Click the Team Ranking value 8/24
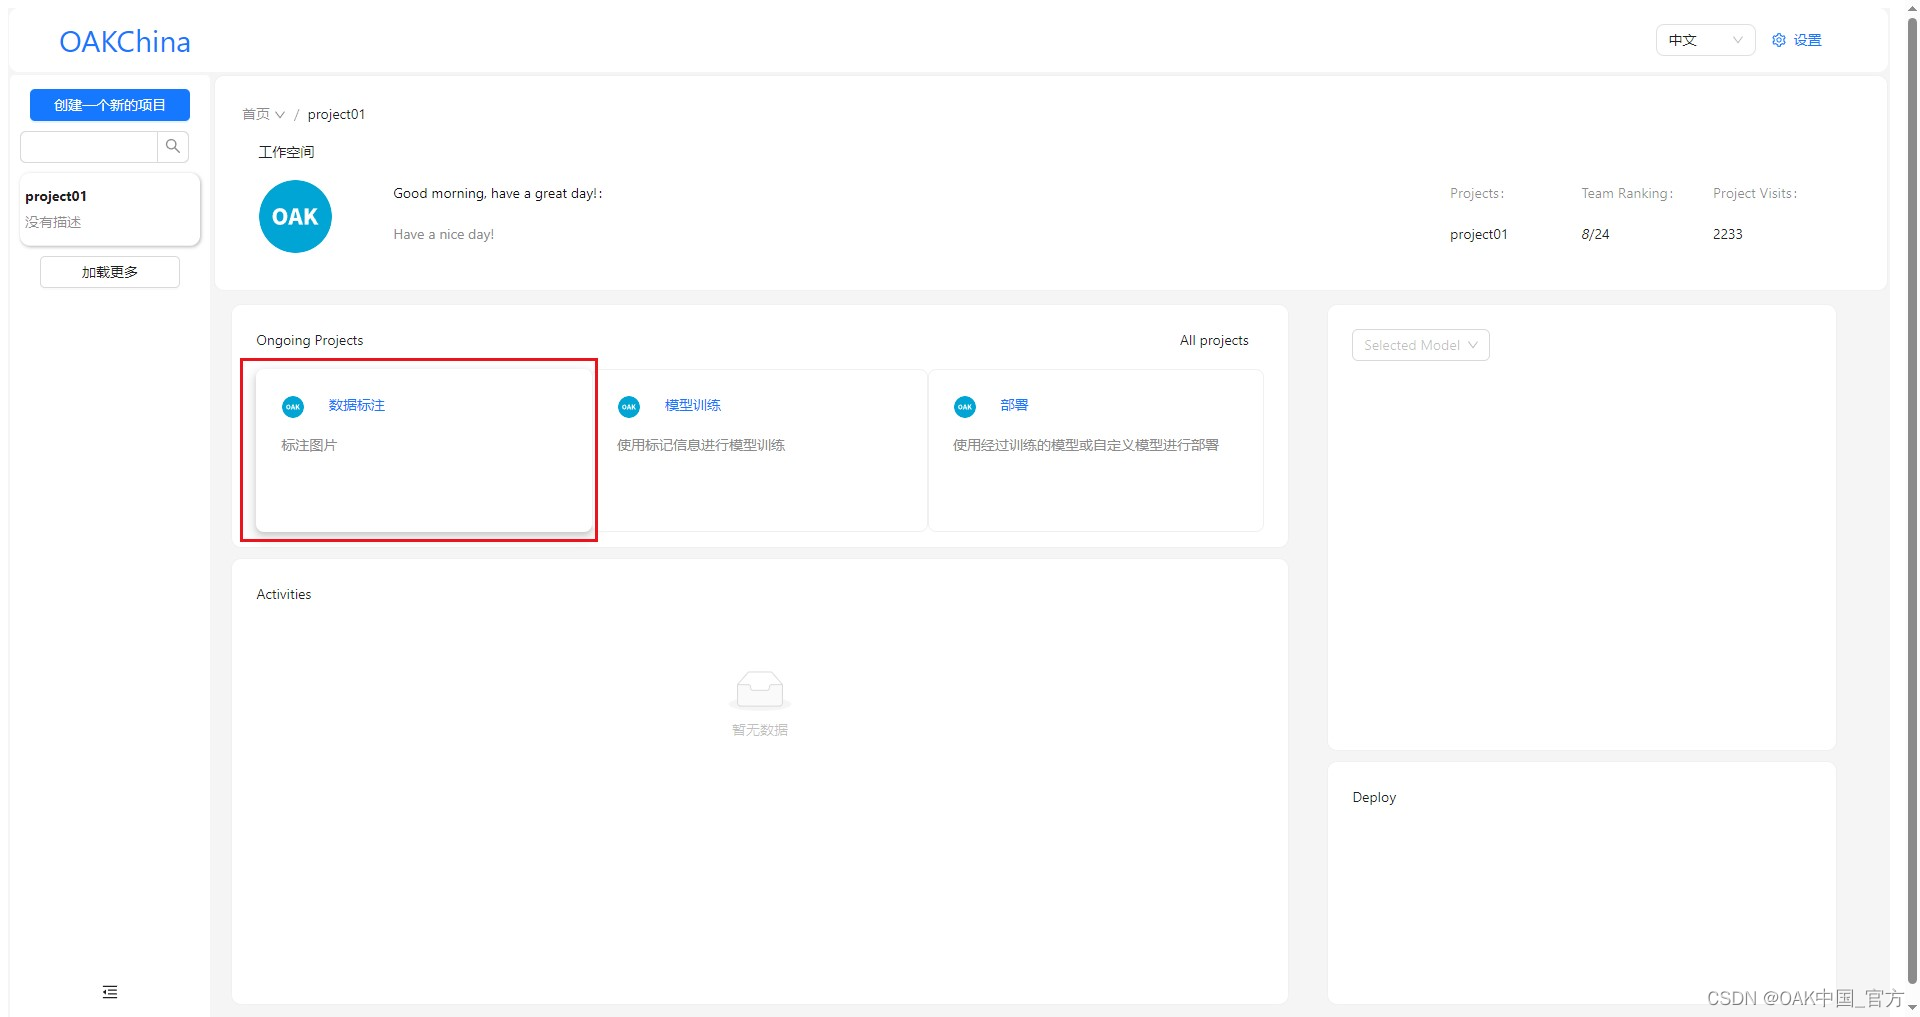The image size is (1920, 1017). point(1595,234)
